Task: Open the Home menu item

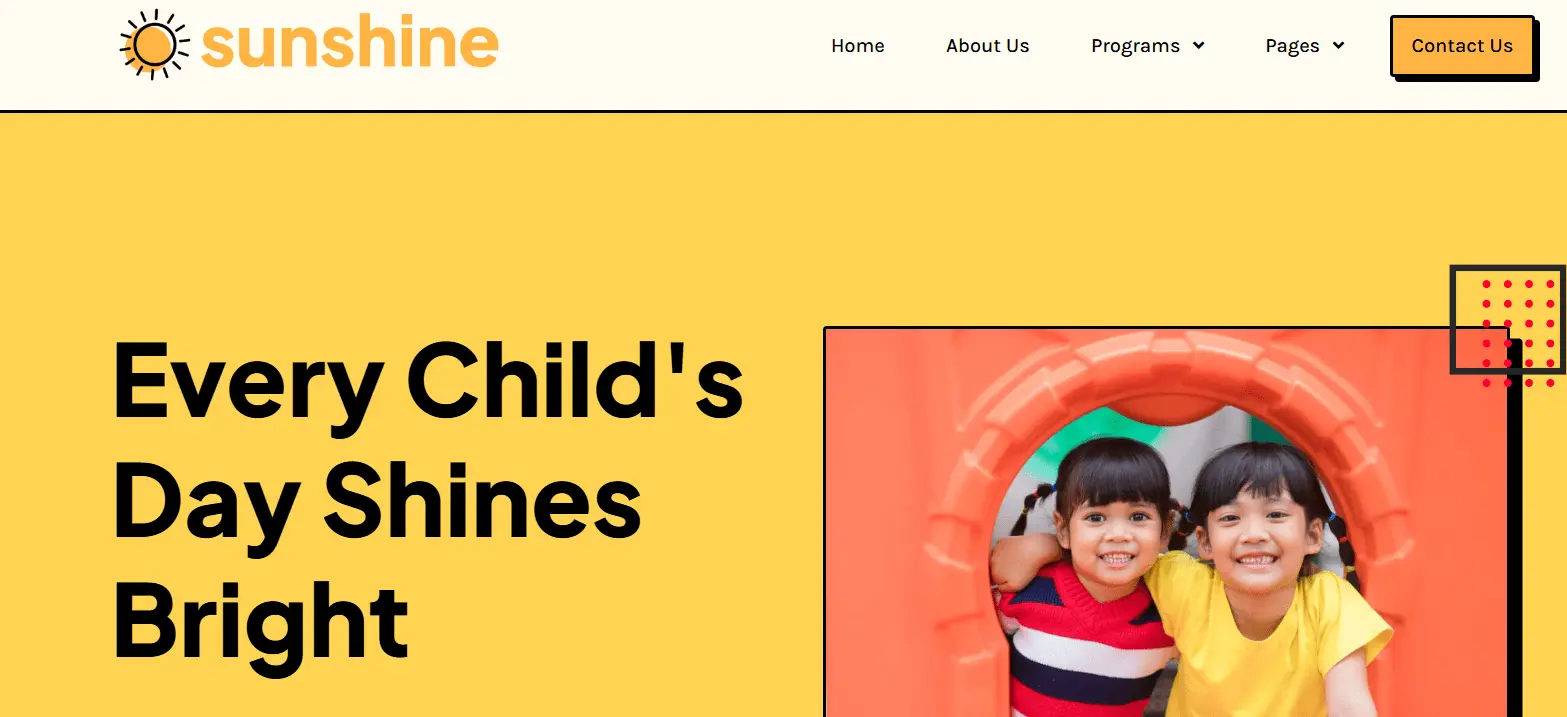Action: point(858,46)
